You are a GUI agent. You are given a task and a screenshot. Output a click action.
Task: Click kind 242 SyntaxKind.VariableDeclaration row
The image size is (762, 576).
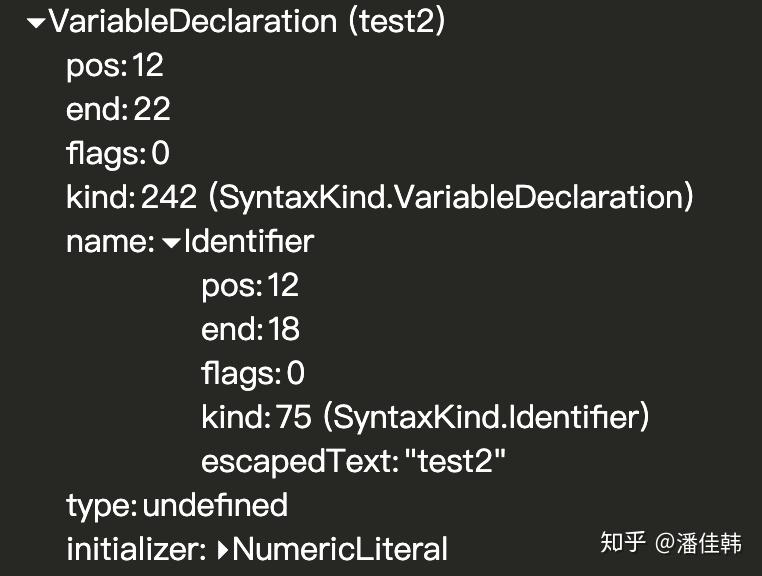coord(379,198)
